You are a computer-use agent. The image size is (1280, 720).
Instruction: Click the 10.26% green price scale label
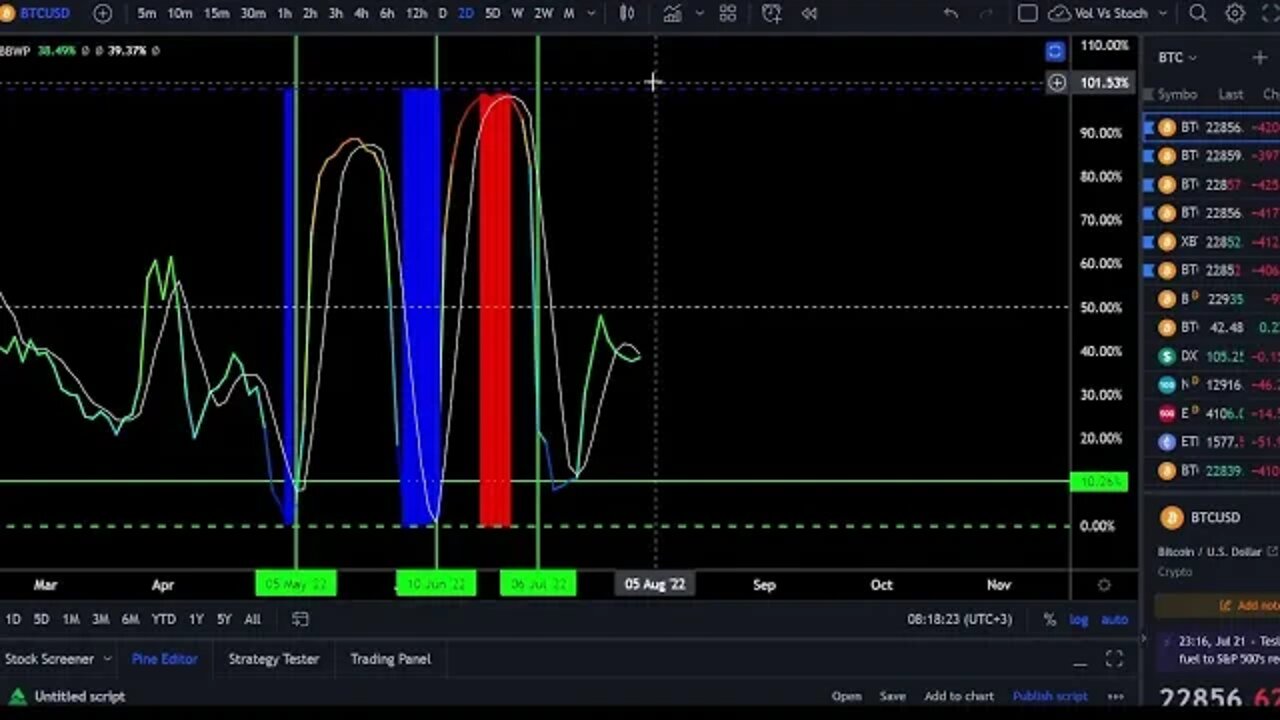(1099, 482)
